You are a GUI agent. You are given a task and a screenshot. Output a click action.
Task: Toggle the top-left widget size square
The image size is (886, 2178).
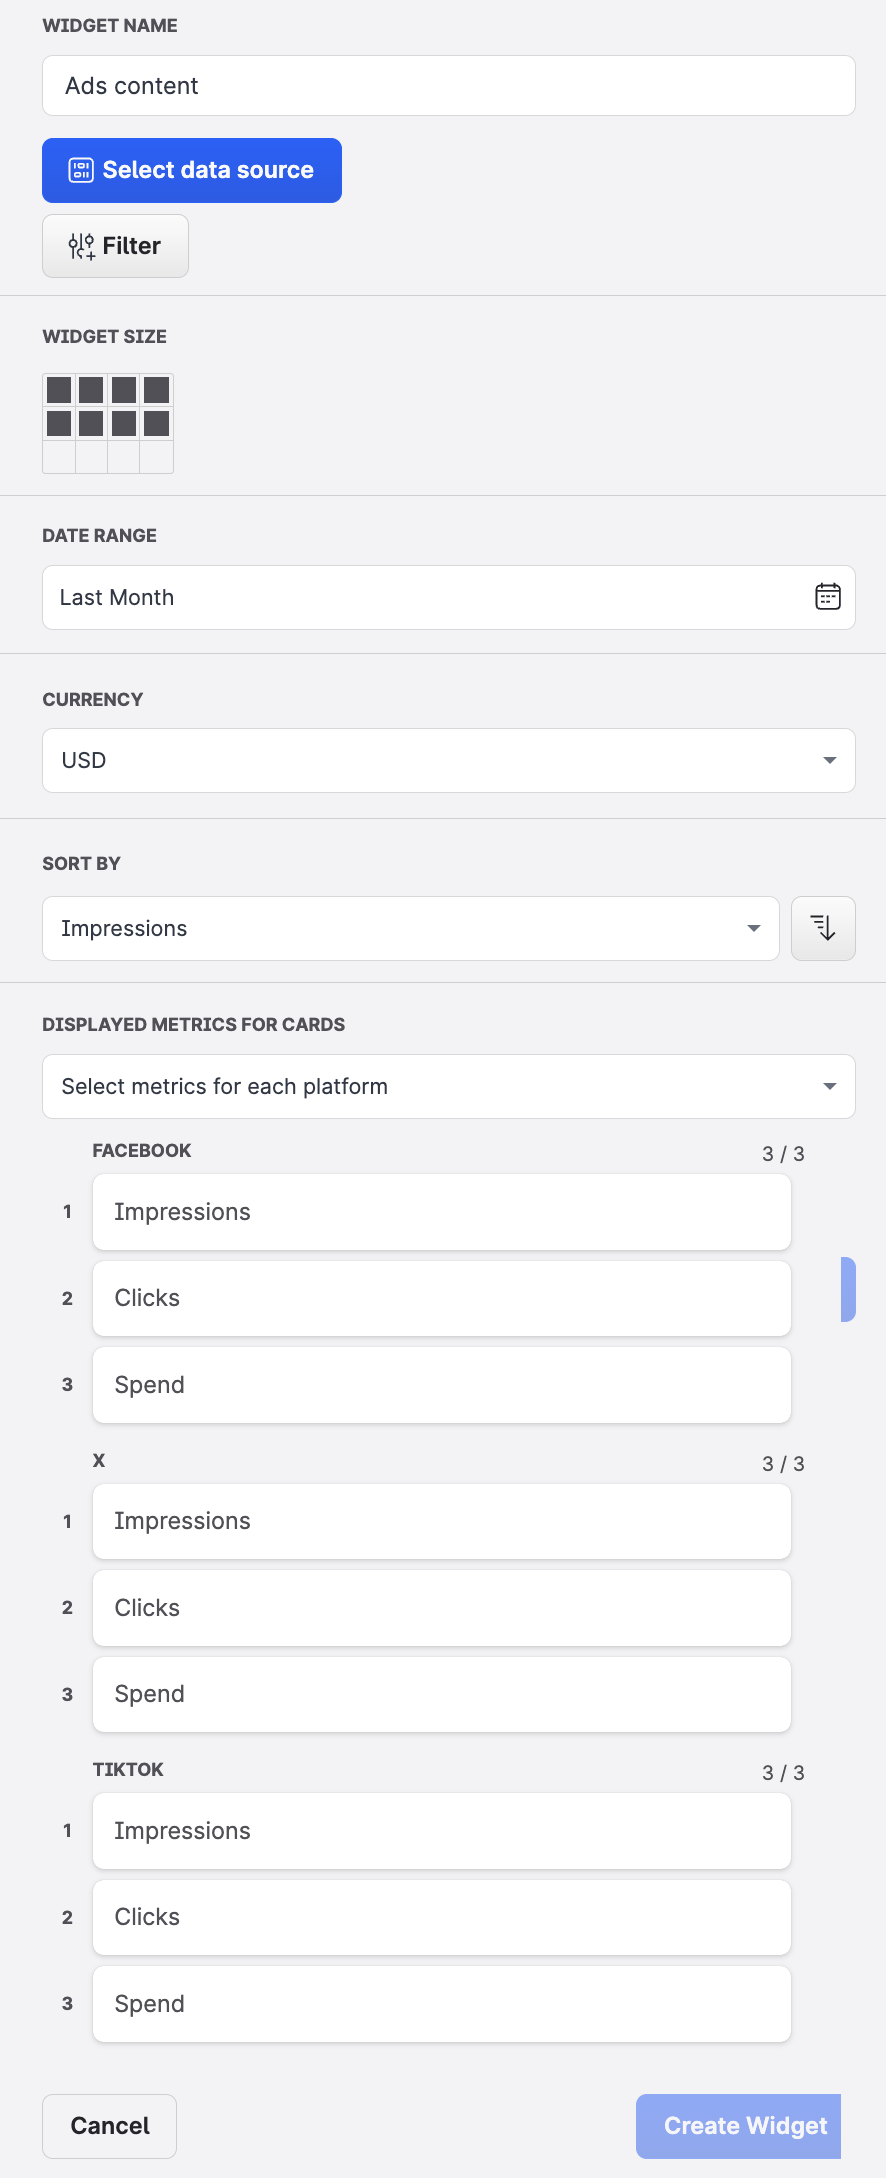58,389
